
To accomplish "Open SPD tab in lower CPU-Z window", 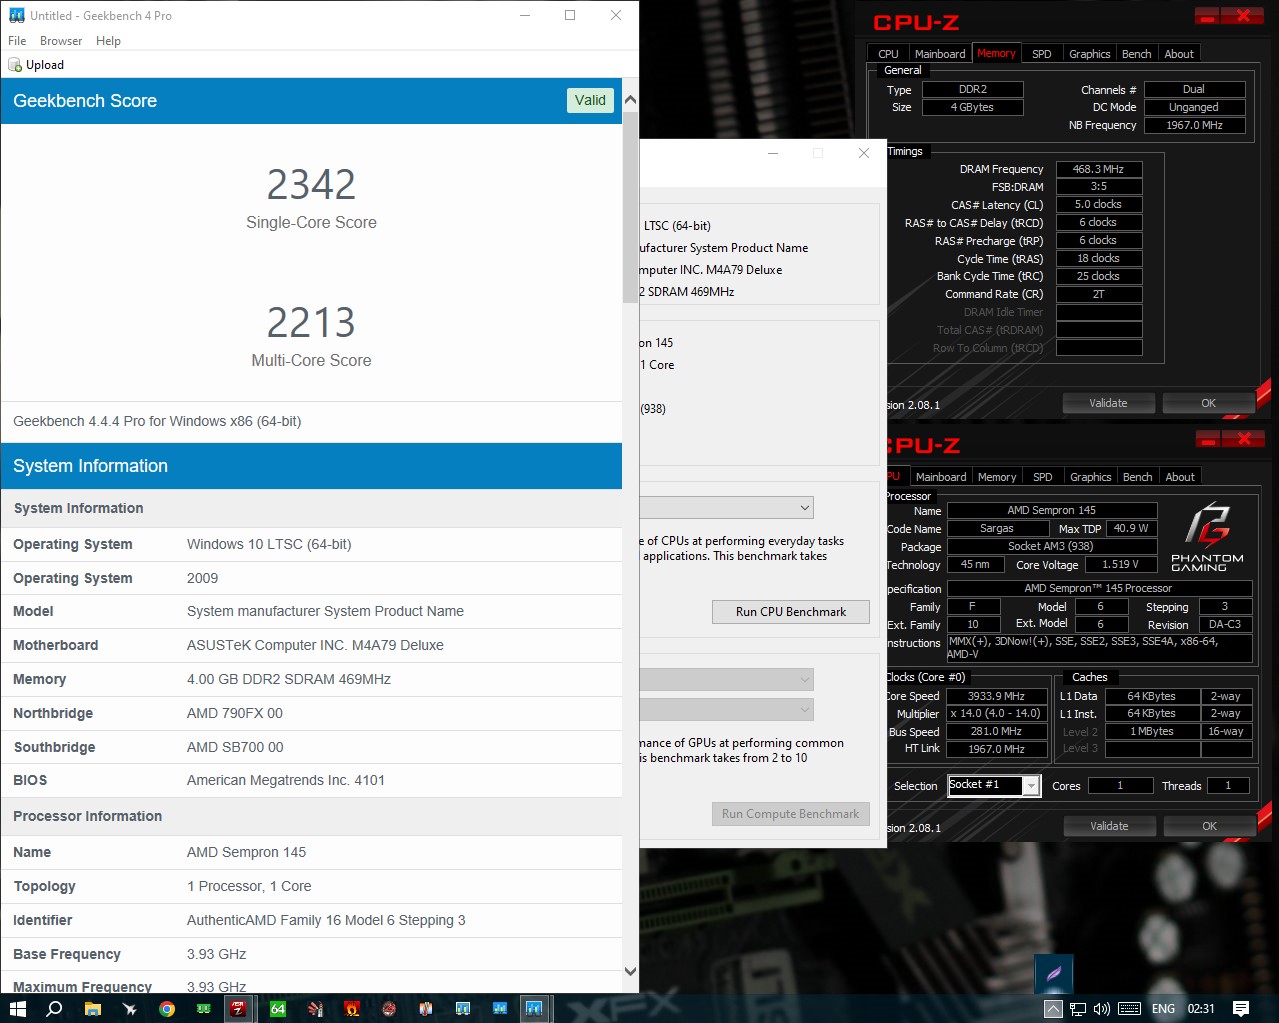I will click(1042, 477).
